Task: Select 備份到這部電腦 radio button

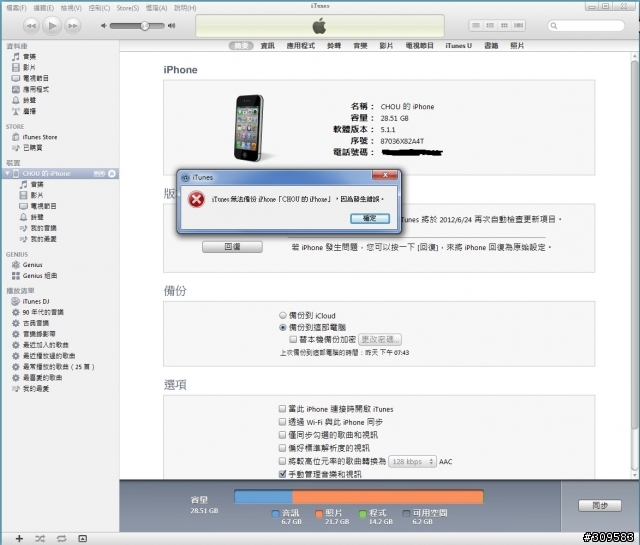Action: pyautogui.click(x=282, y=327)
